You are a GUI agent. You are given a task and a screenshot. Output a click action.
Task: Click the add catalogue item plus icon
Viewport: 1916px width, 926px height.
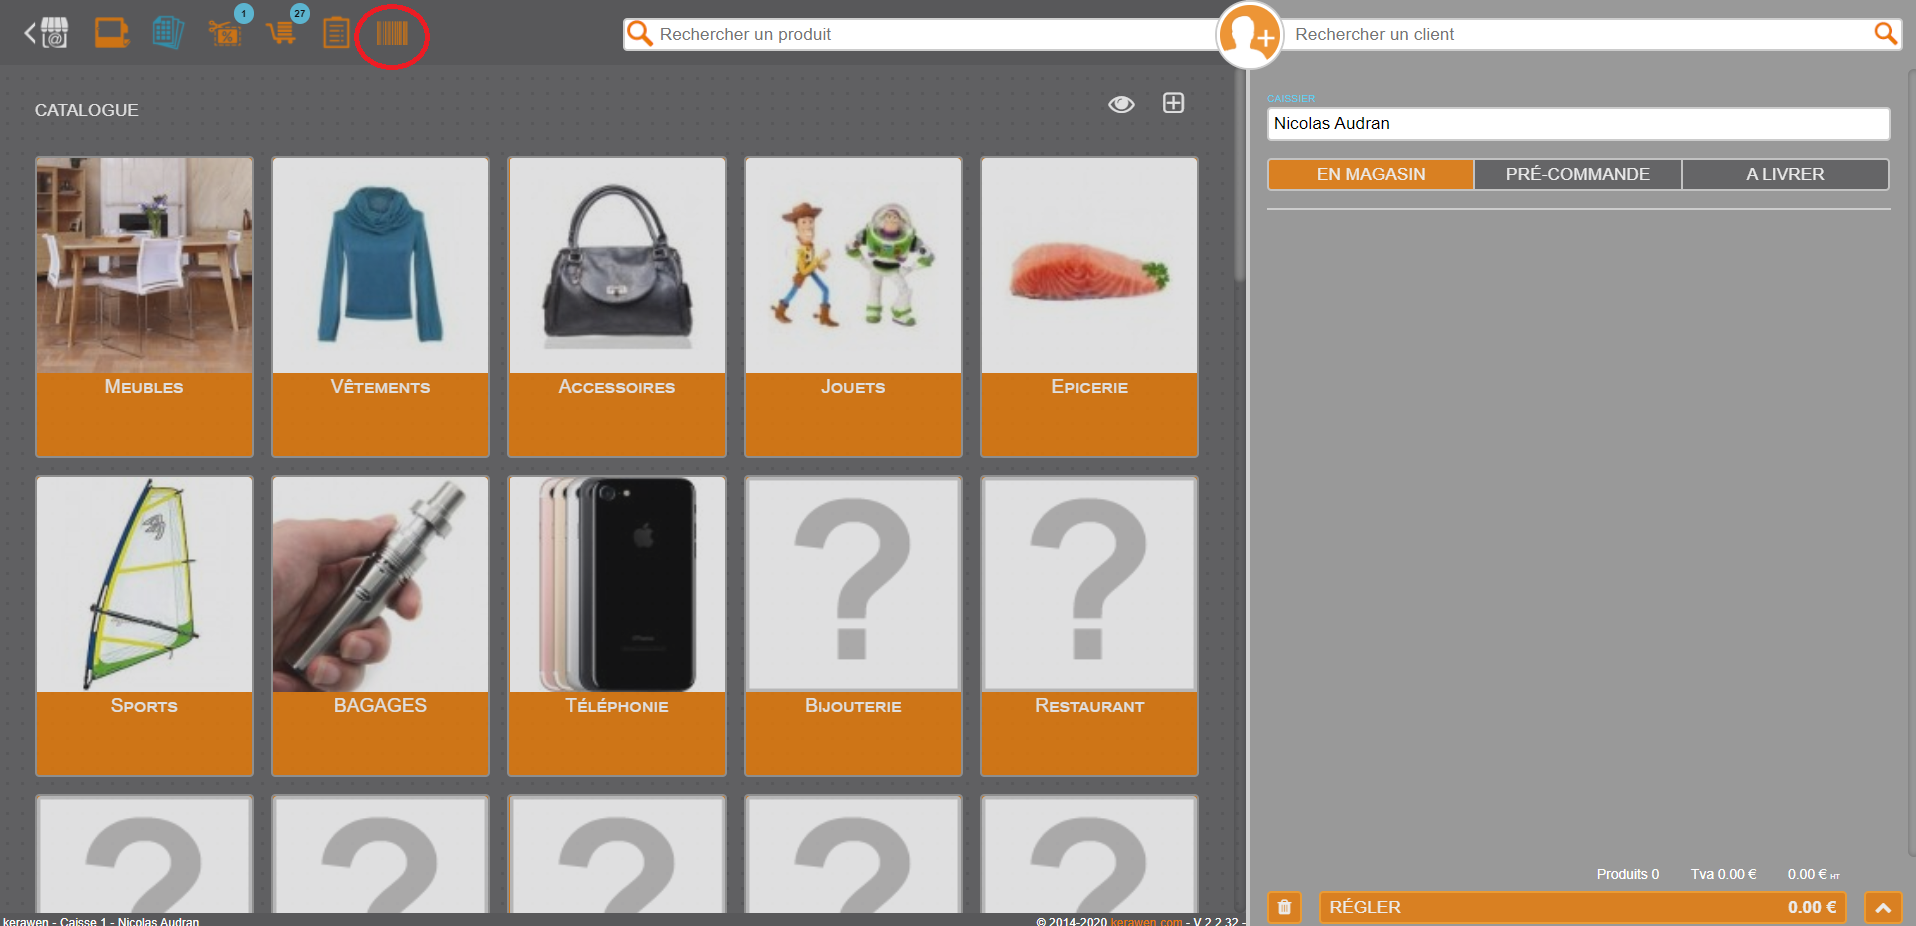(1173, 103)
